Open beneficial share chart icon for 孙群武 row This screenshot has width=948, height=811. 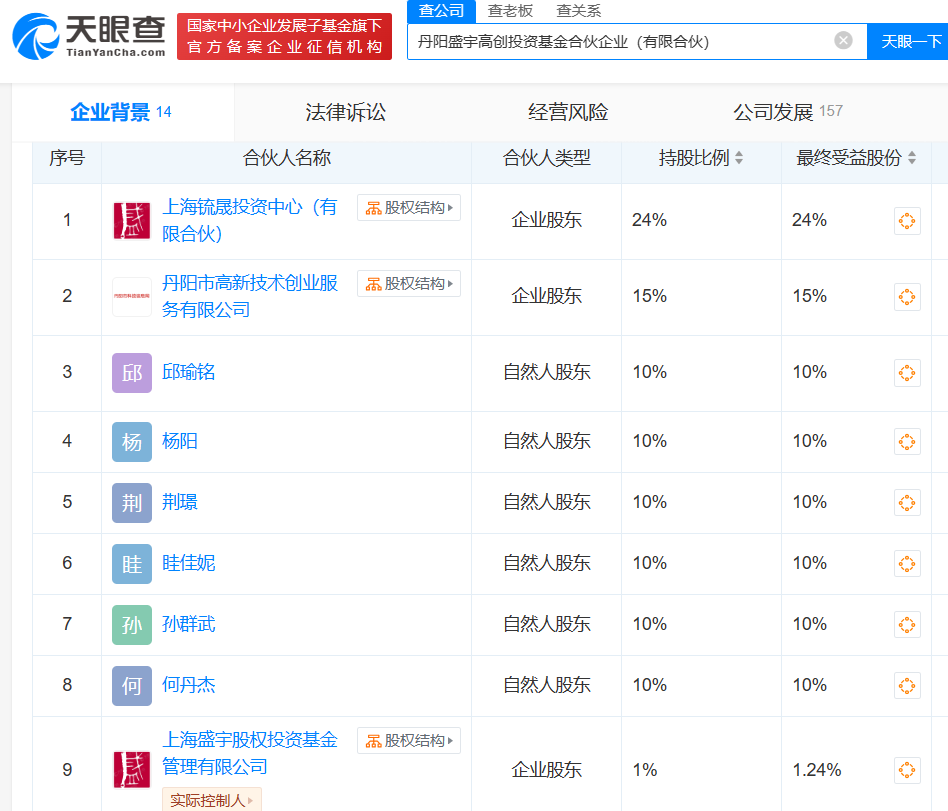click(x=907, y=625)
